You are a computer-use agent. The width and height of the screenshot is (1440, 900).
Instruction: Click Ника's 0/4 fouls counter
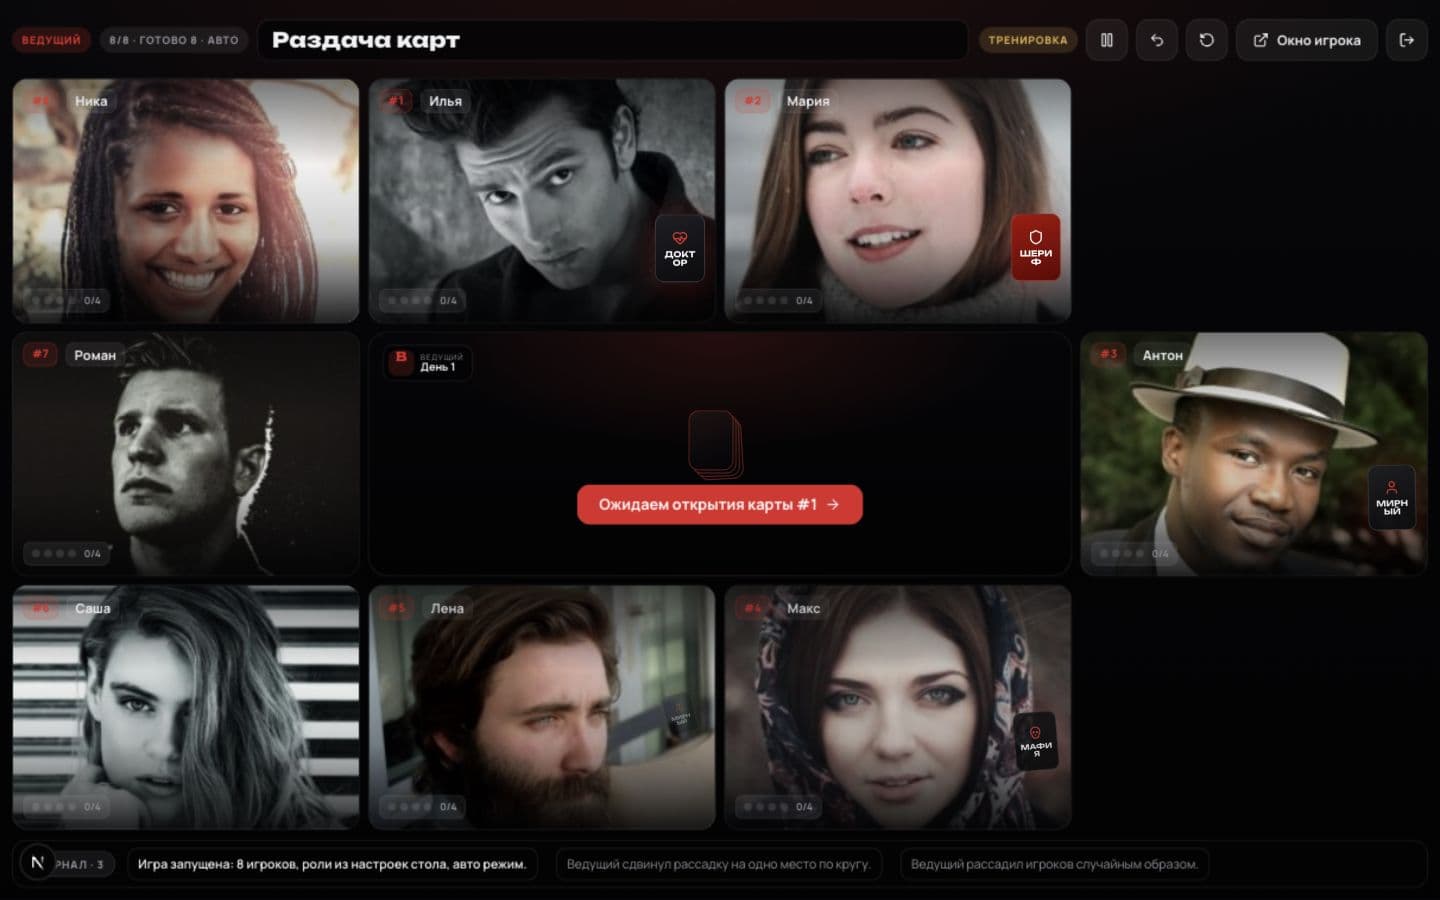pos(66,300)
